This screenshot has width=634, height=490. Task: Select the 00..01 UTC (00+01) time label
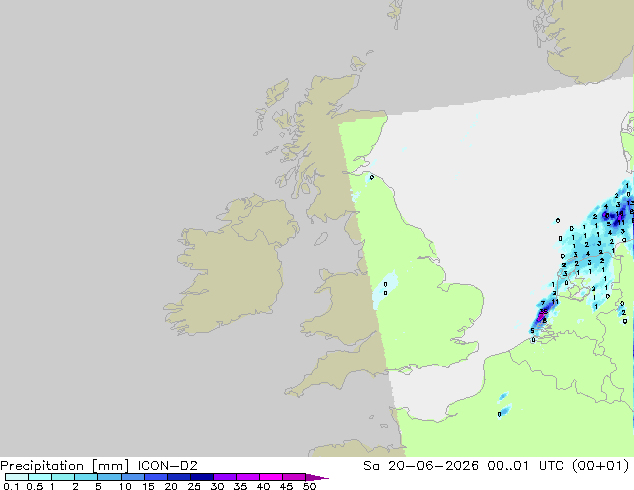558,466
